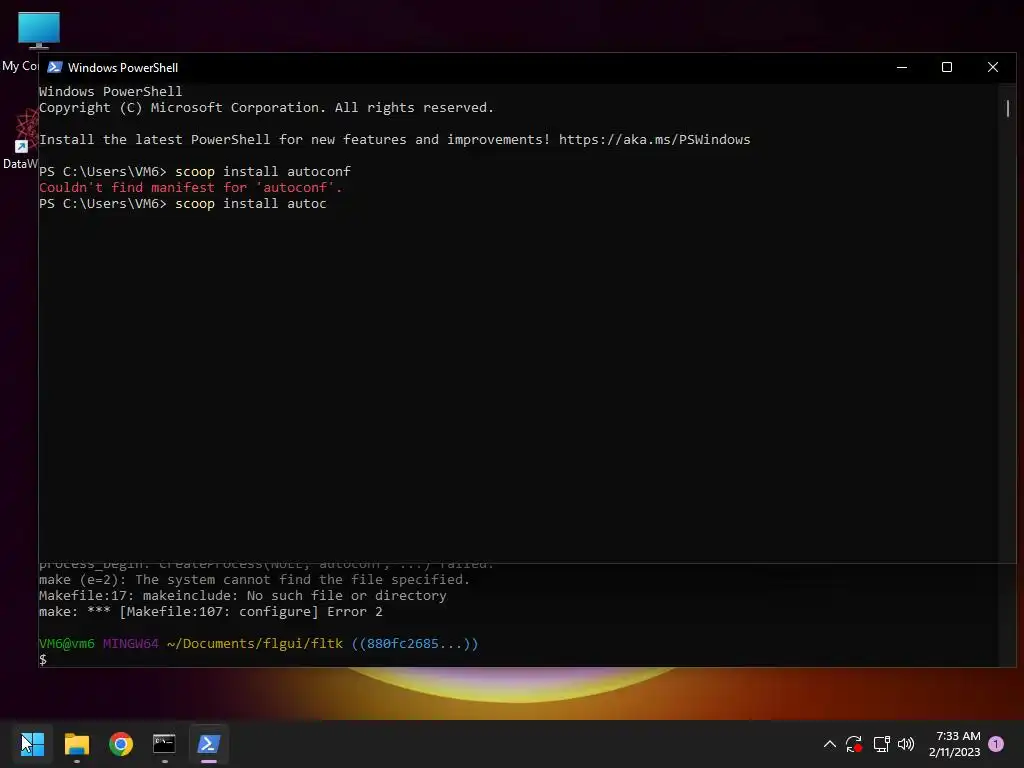Show hidden system tray icons
This screenshot has width=1024, height=768.
click(829, 744)
